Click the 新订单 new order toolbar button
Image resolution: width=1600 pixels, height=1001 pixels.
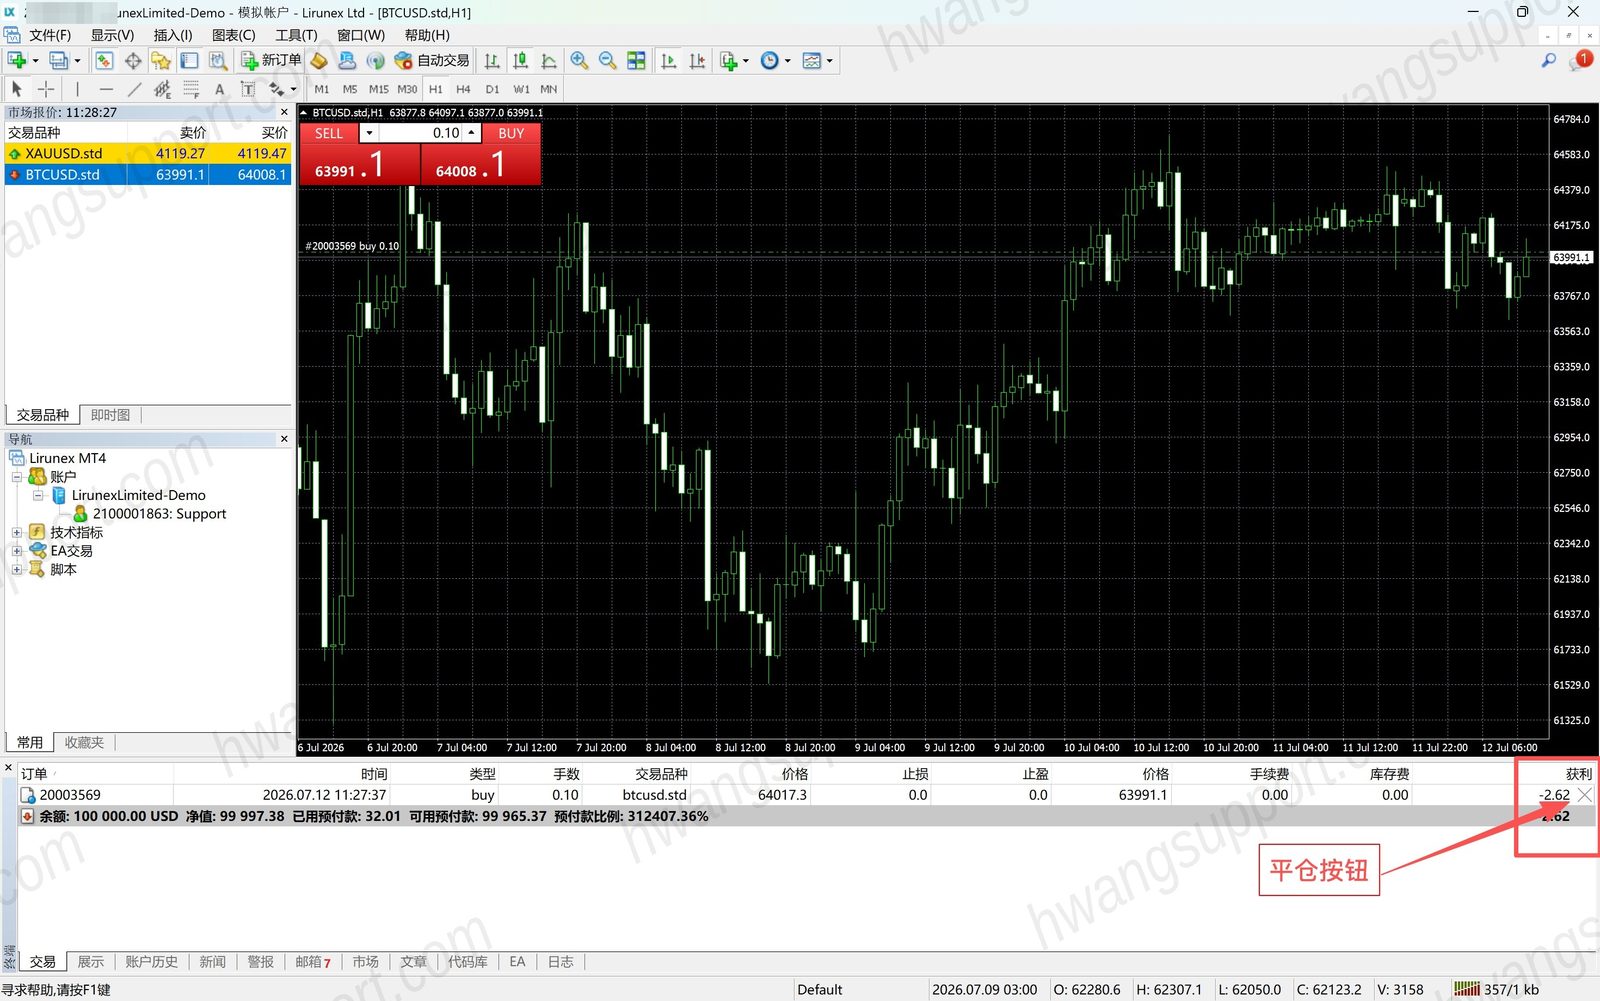[271, 61]
